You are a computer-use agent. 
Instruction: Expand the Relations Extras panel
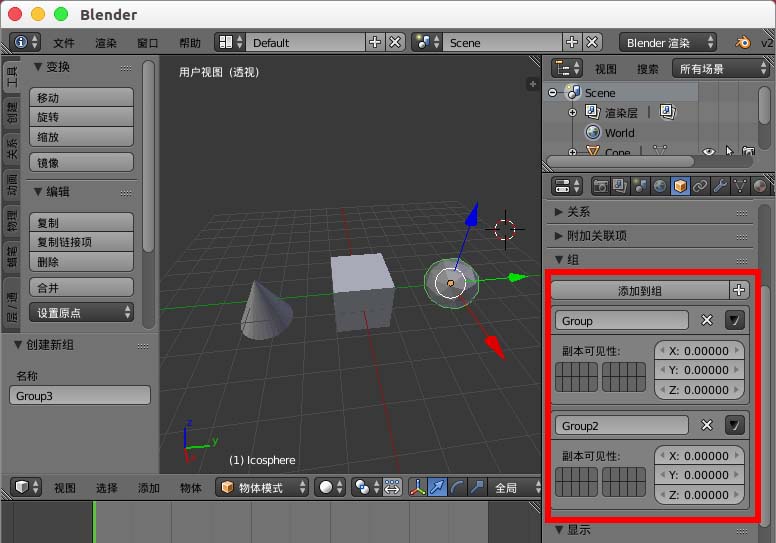click(x=559, y=236)
